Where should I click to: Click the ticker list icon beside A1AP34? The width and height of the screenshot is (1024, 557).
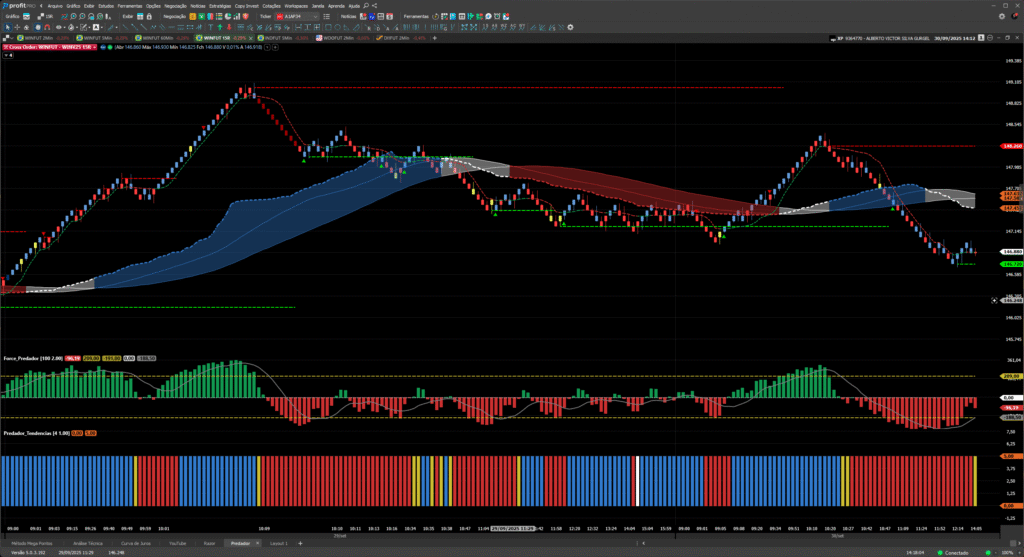[x=328, y=16]
